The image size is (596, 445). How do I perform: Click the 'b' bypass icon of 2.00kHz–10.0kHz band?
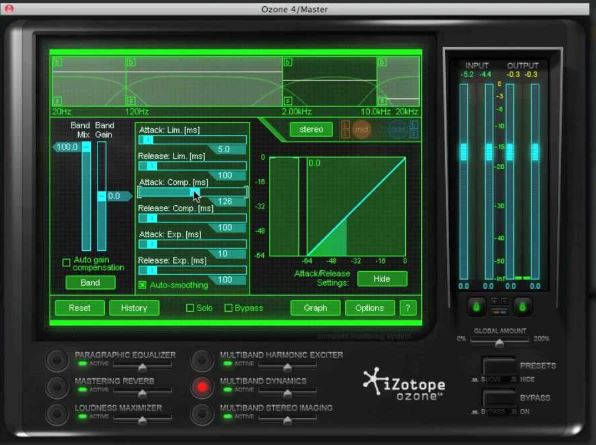tap(288, 62)
